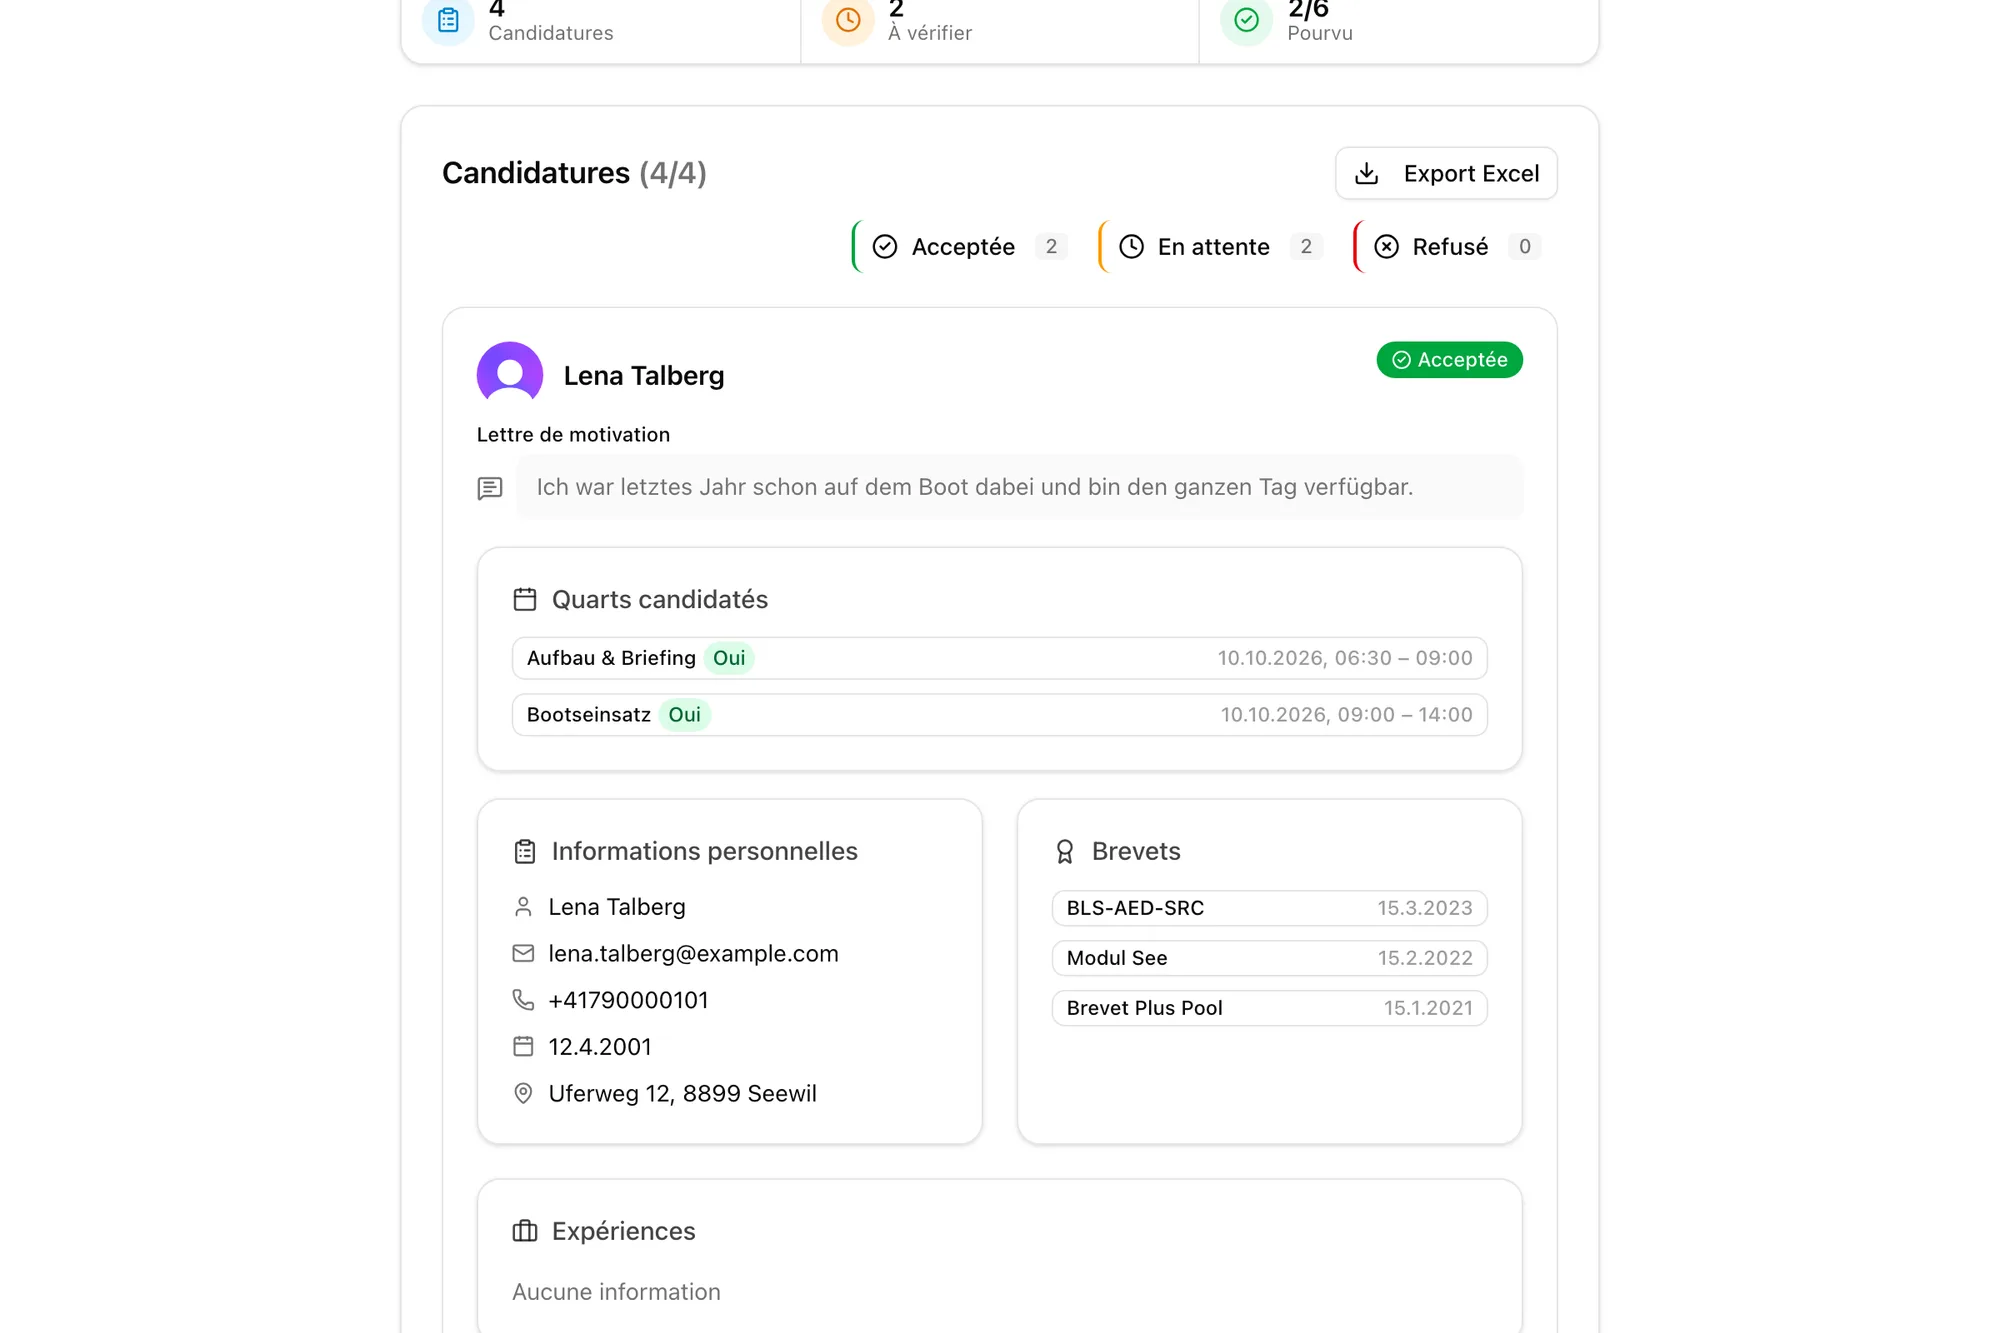Click the award ribbon icon beside Brevets

point(1065,851)
